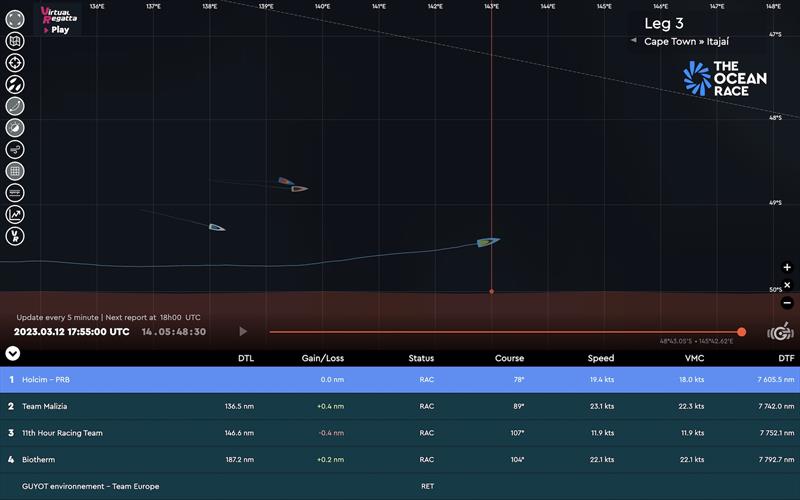Click the Course column header
800x500 pixels.
pyautogui.click(x=509, y=358)
